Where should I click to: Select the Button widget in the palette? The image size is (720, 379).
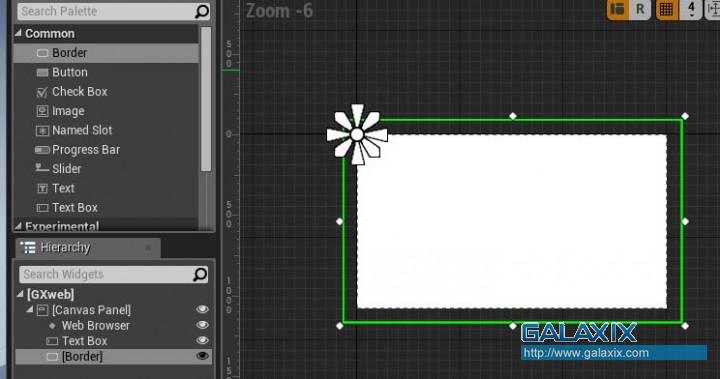107,72
